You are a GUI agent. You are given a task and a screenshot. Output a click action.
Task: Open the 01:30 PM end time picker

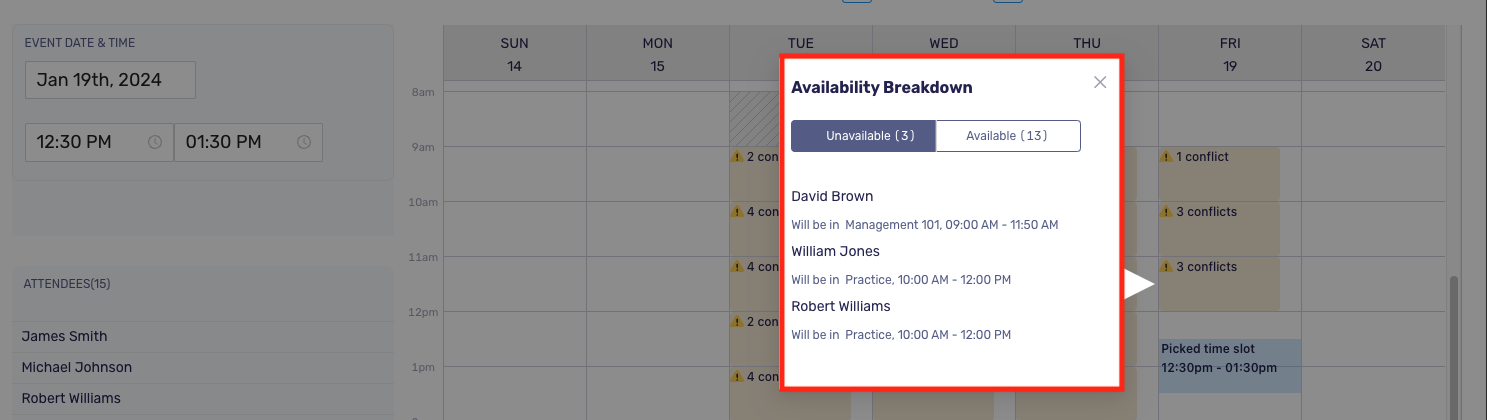pyautogui.click(x=248, y=142)
